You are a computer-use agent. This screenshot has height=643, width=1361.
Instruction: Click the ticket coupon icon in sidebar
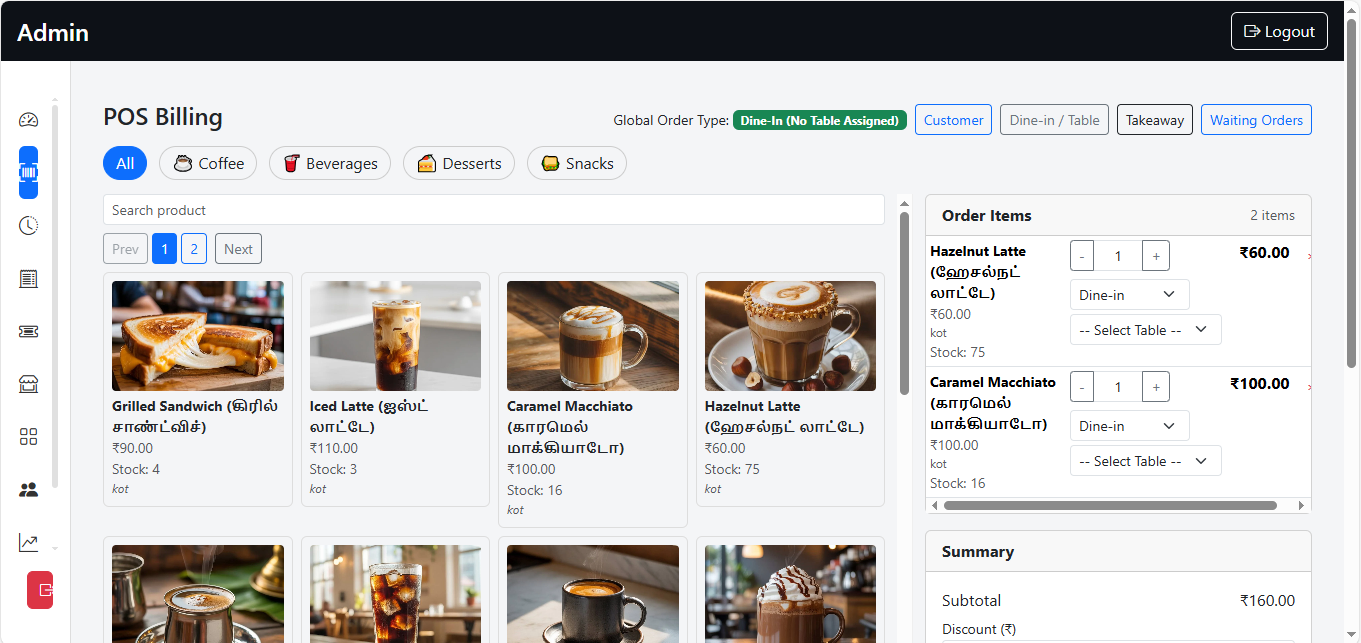point(28,332)
